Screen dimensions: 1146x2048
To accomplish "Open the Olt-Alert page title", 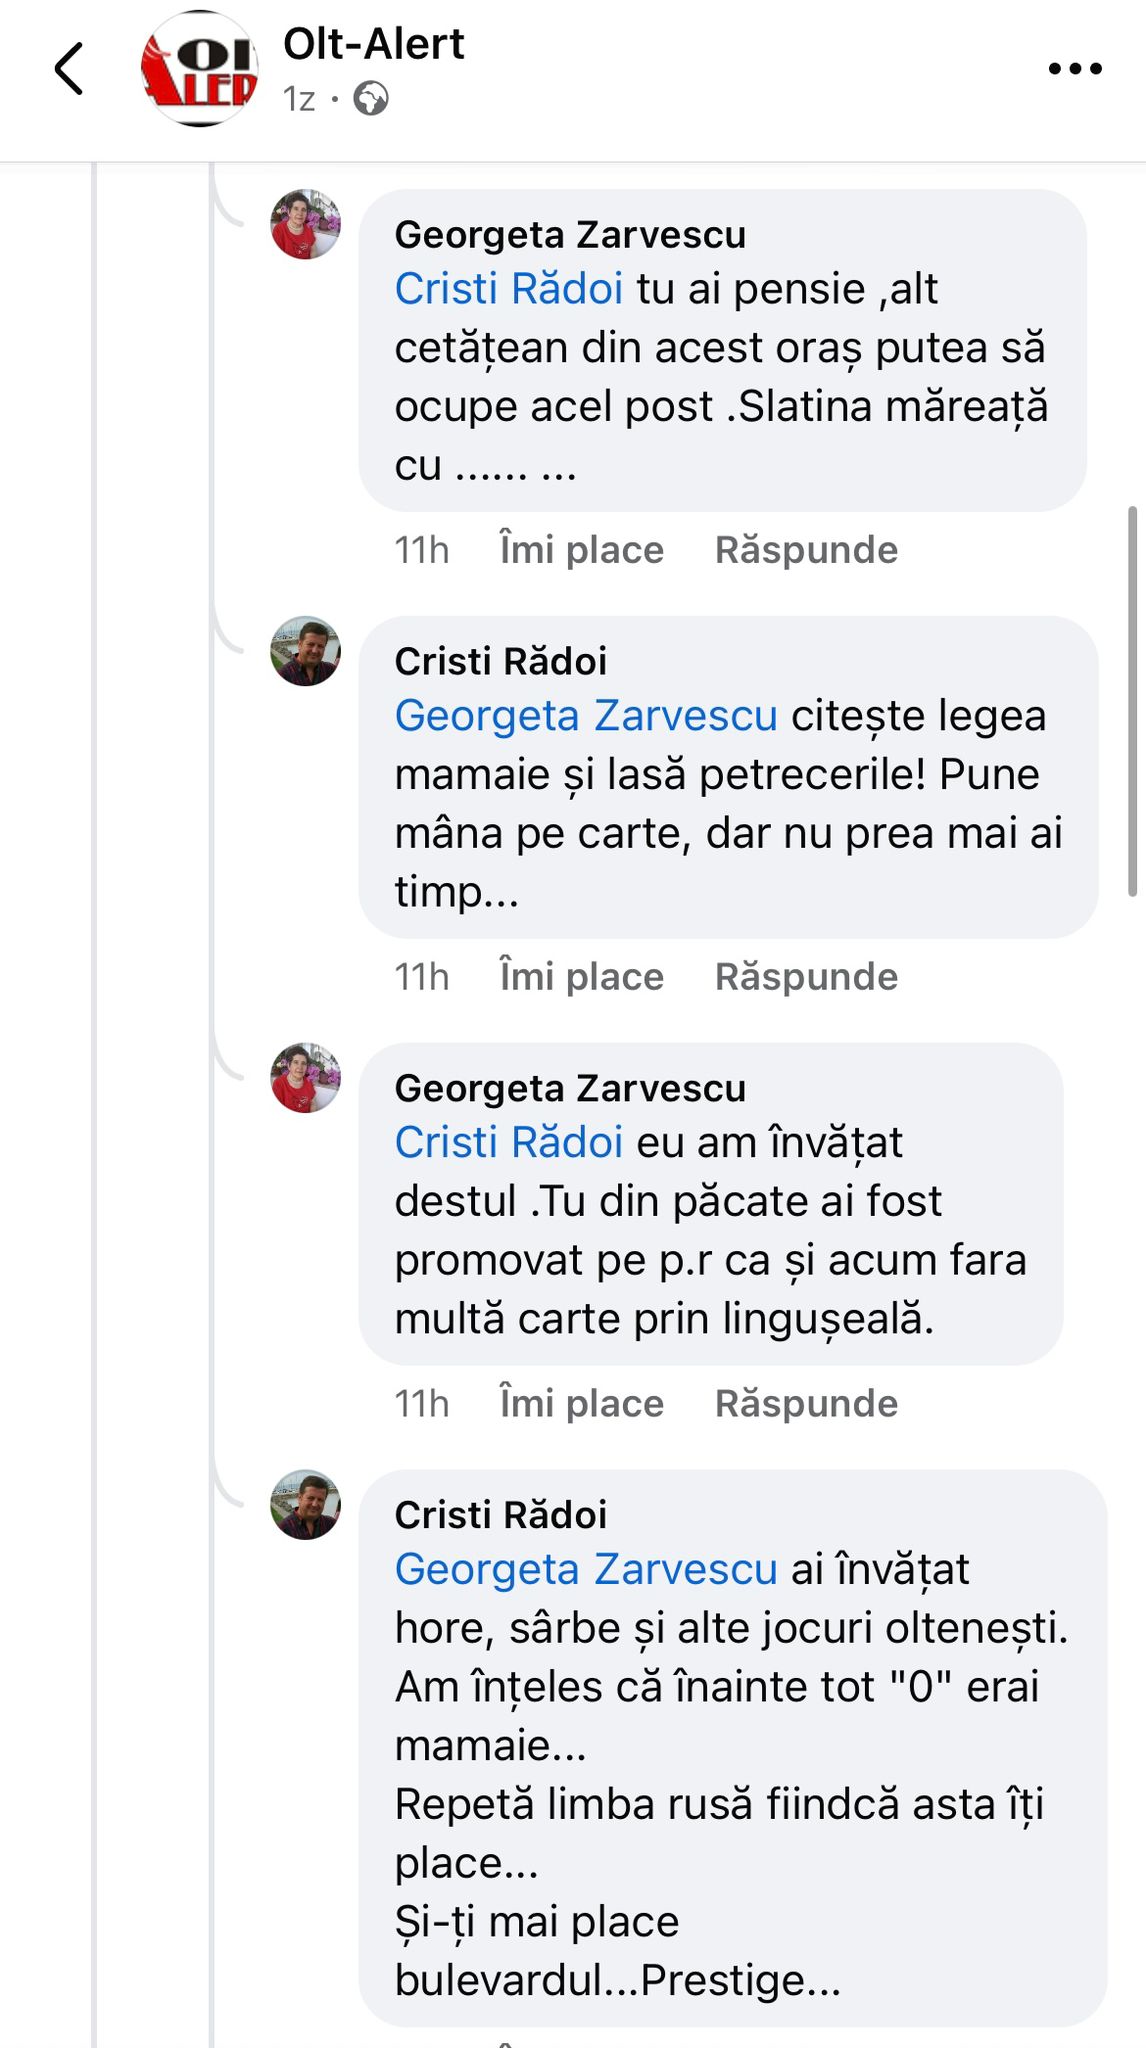I will [x=374, y=44].
